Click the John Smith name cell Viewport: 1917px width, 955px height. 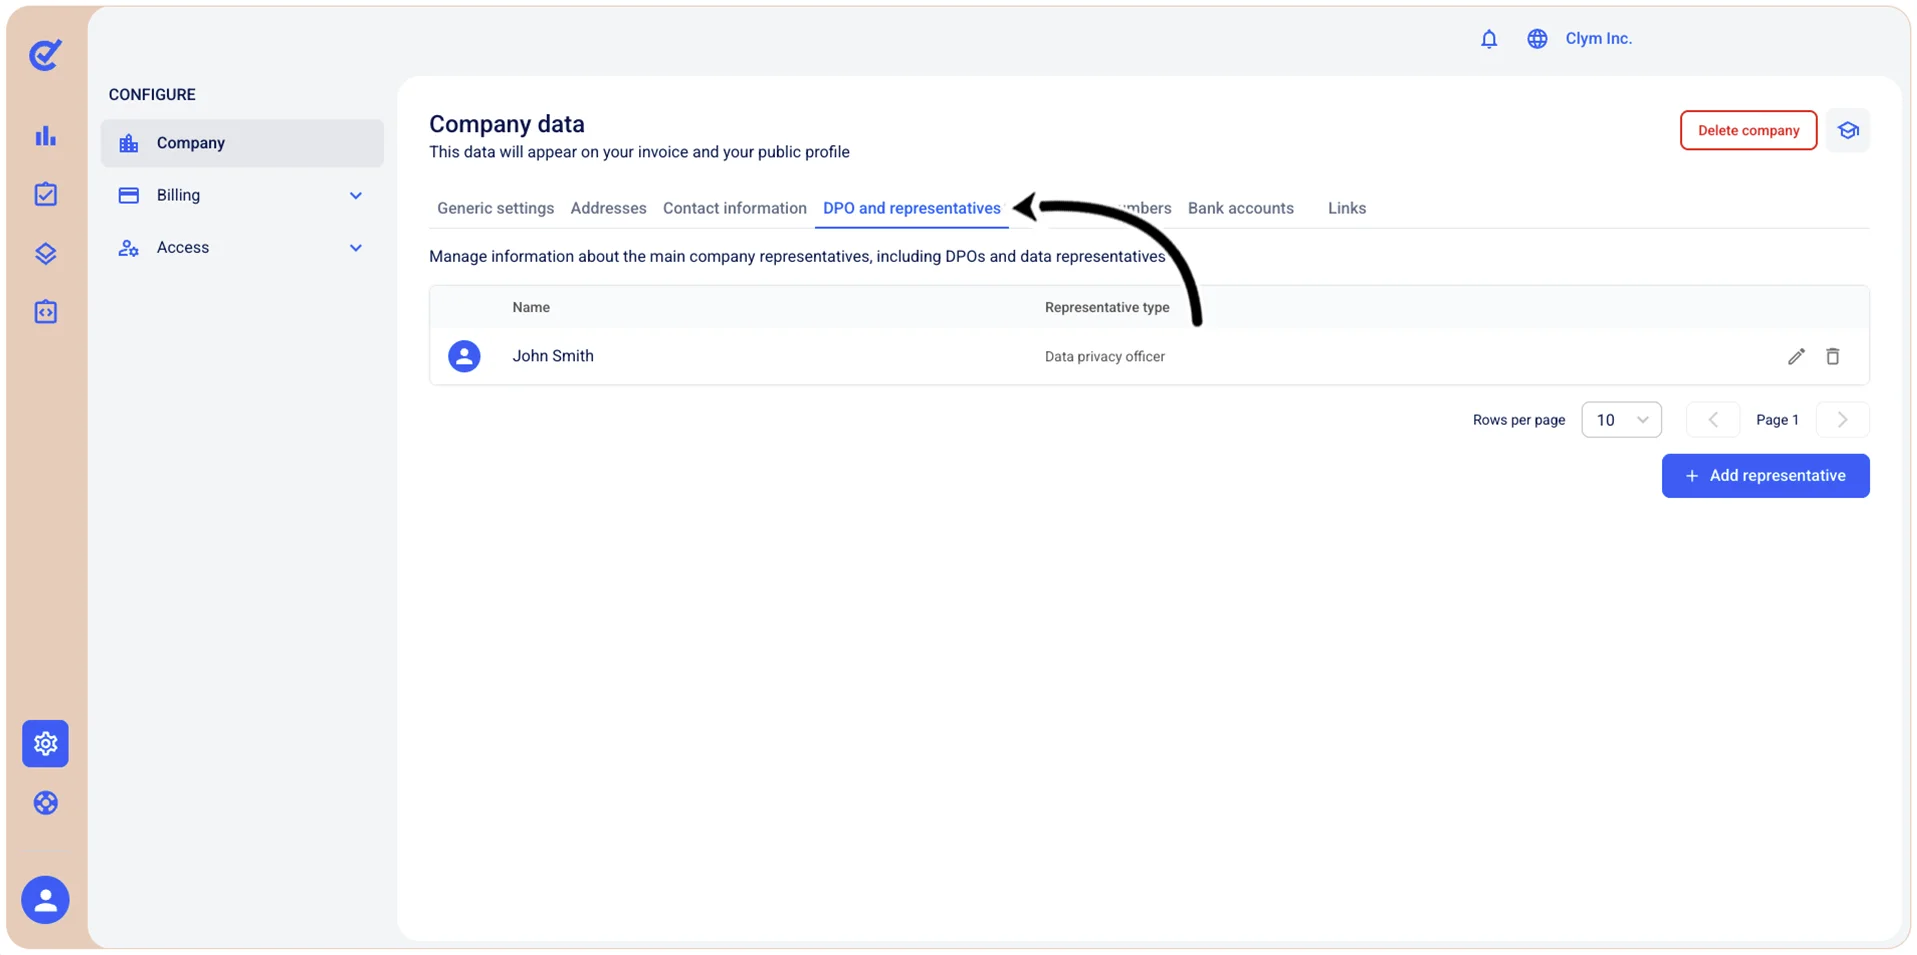click(x=553, y=356)
